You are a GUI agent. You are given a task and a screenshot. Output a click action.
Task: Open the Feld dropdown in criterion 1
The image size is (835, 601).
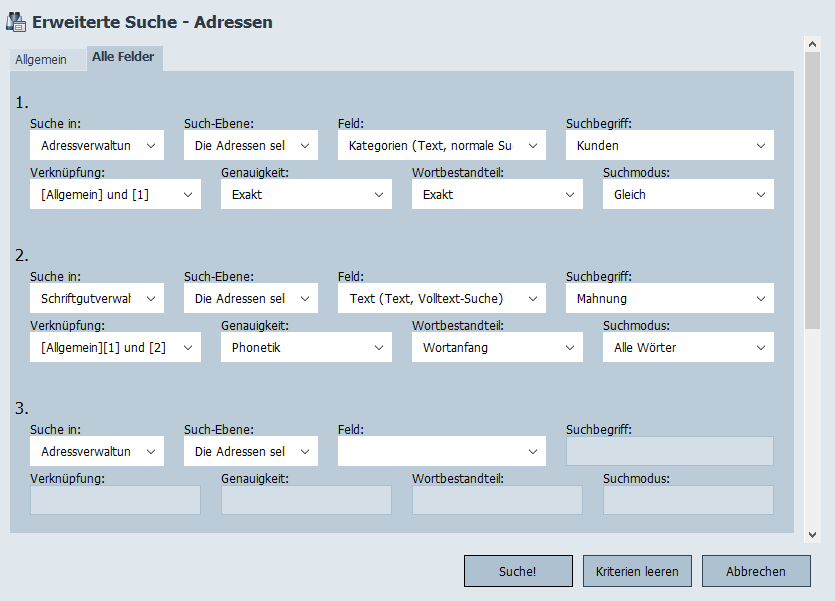442,146
